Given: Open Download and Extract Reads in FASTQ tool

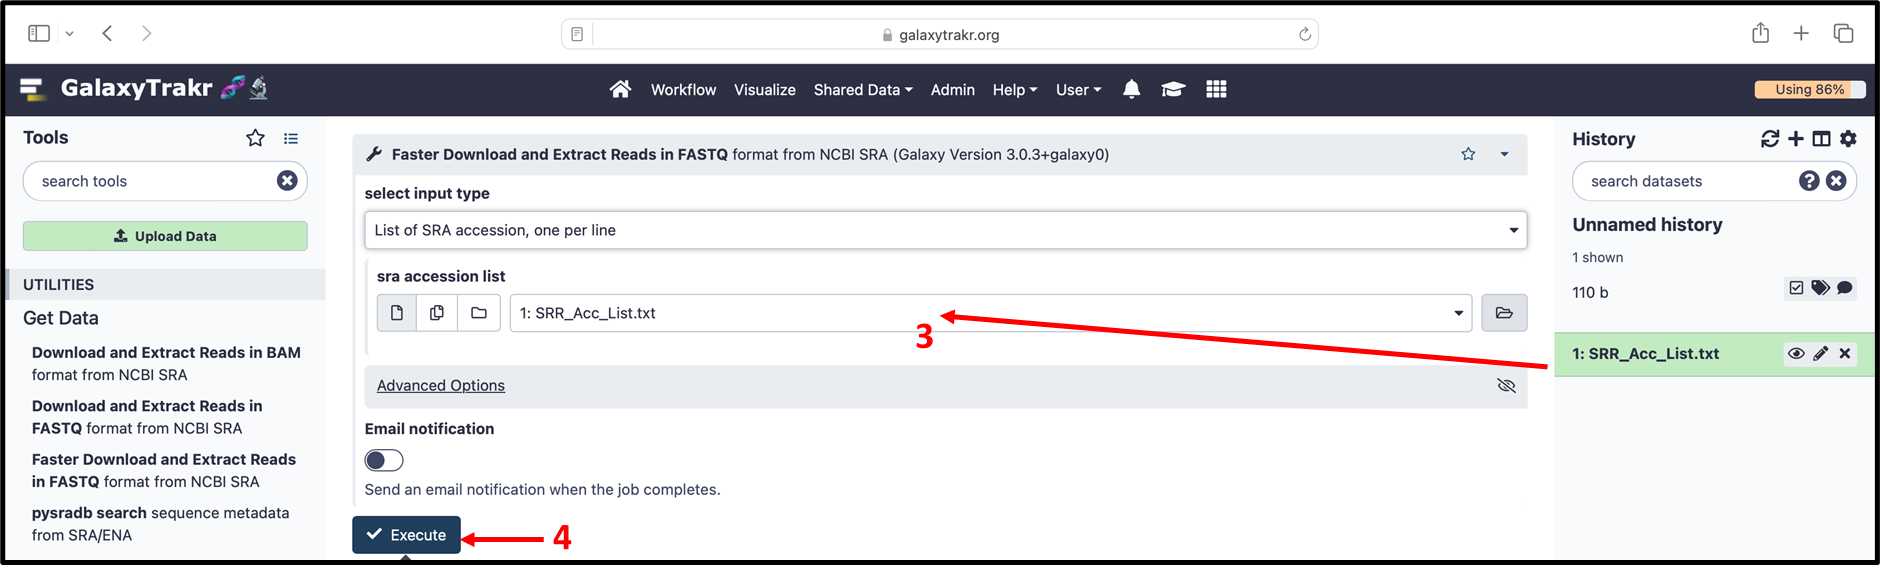Looking at the screenshot, I should point(147,417).
